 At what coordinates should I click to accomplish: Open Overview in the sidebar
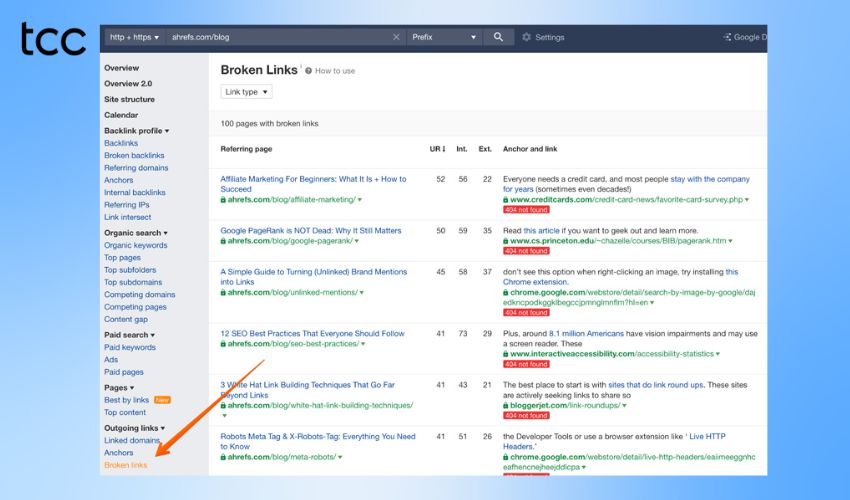[x=121, y=68]
